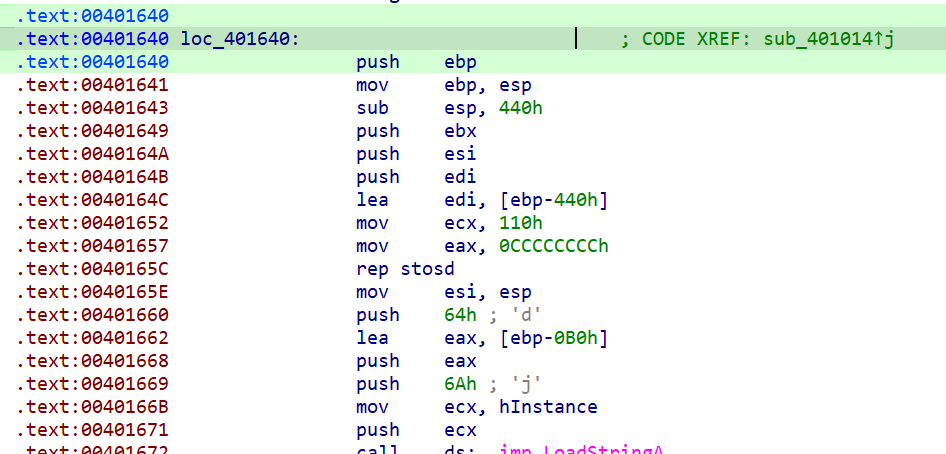The image size is (946, 454).
Task: Click the 0CCCCCCCCh constant
Action: [554, 246]
